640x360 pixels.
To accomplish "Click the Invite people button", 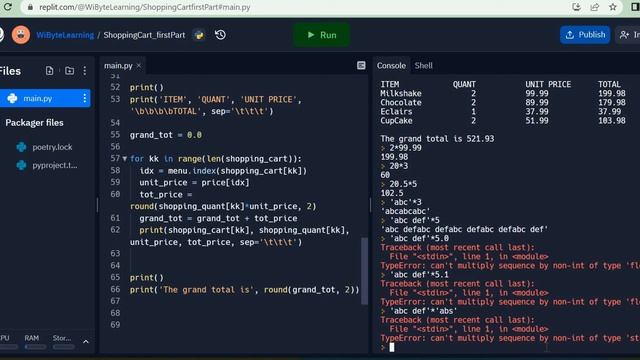I will click(628, 35).
